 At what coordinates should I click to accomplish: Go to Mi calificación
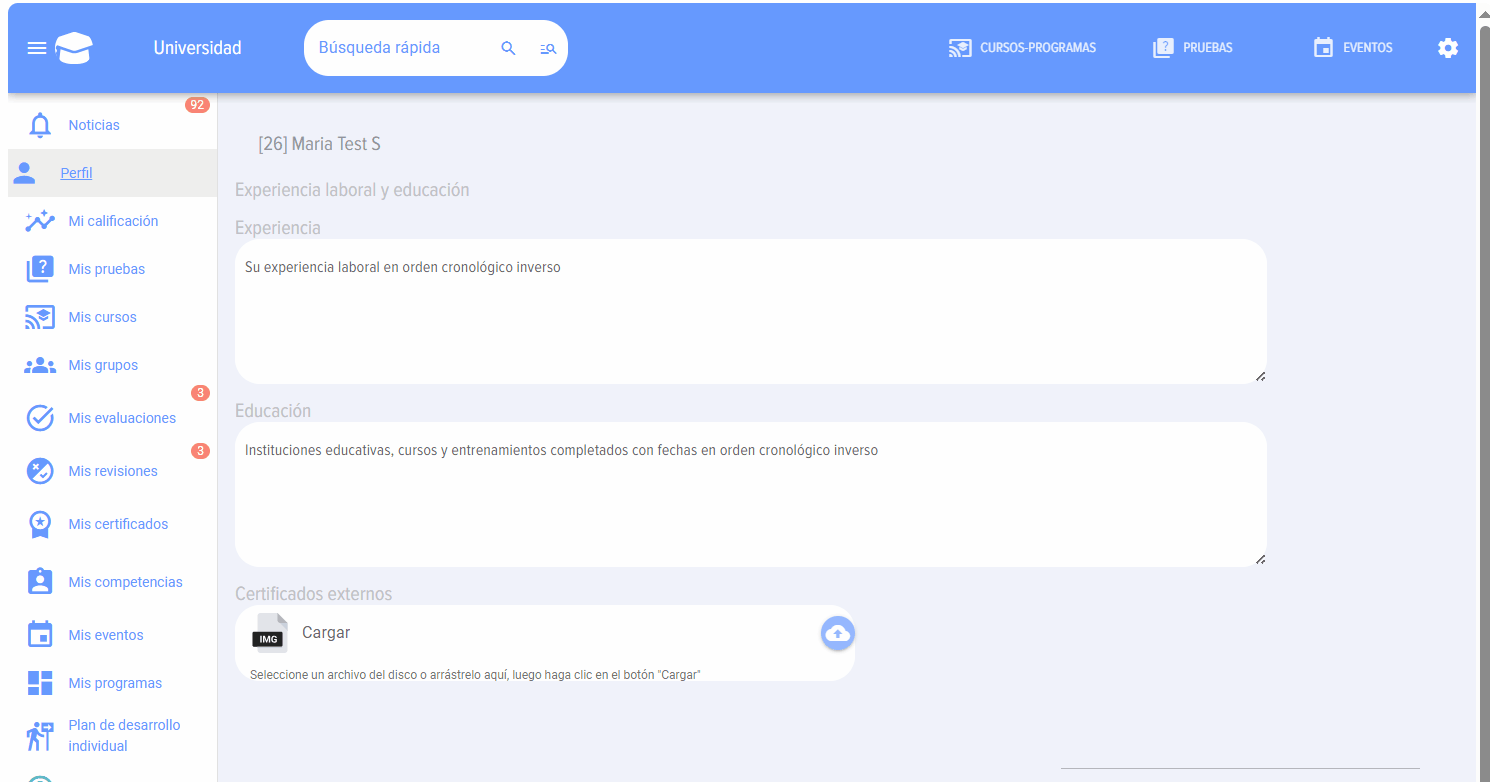pos(112,221)
